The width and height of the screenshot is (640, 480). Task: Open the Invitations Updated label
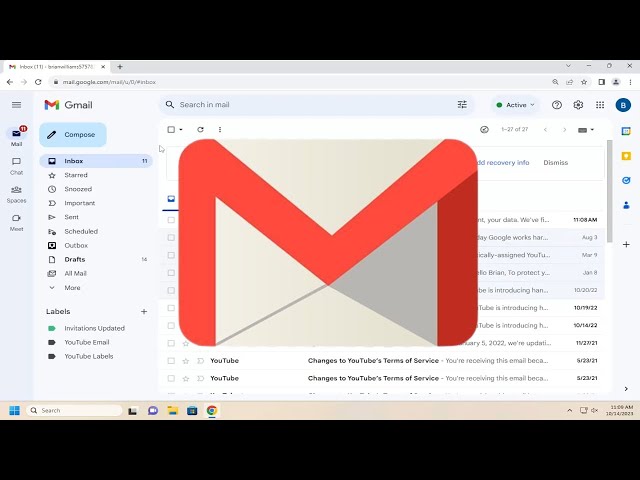point(94,328)
